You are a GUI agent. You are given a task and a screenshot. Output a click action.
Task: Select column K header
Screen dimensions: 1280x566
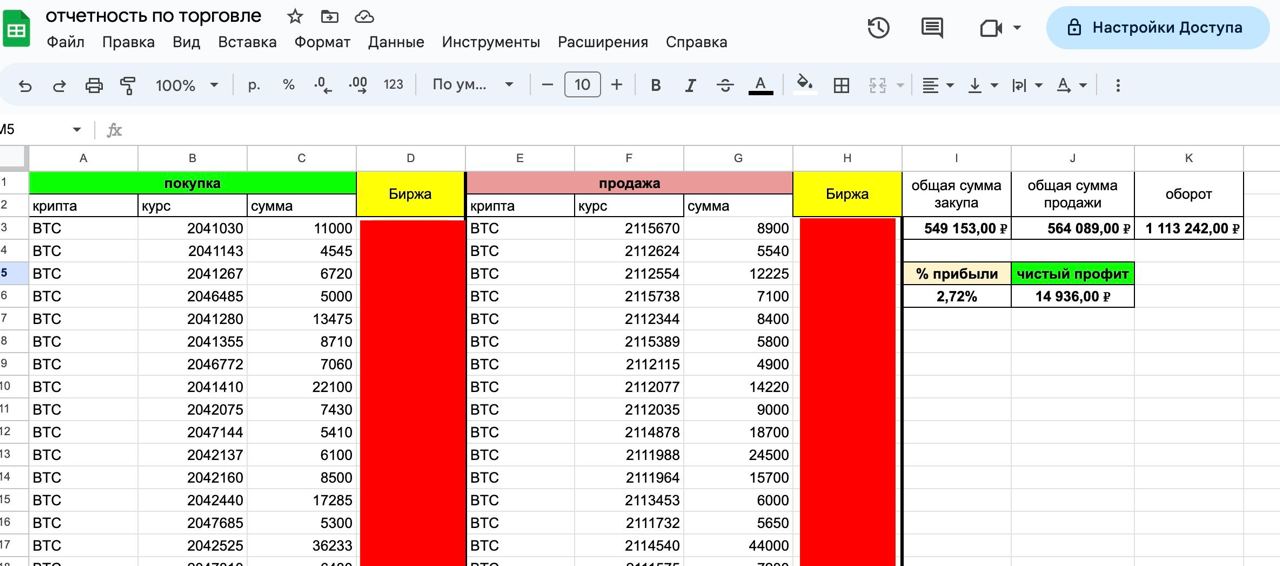pos(1189,158)
